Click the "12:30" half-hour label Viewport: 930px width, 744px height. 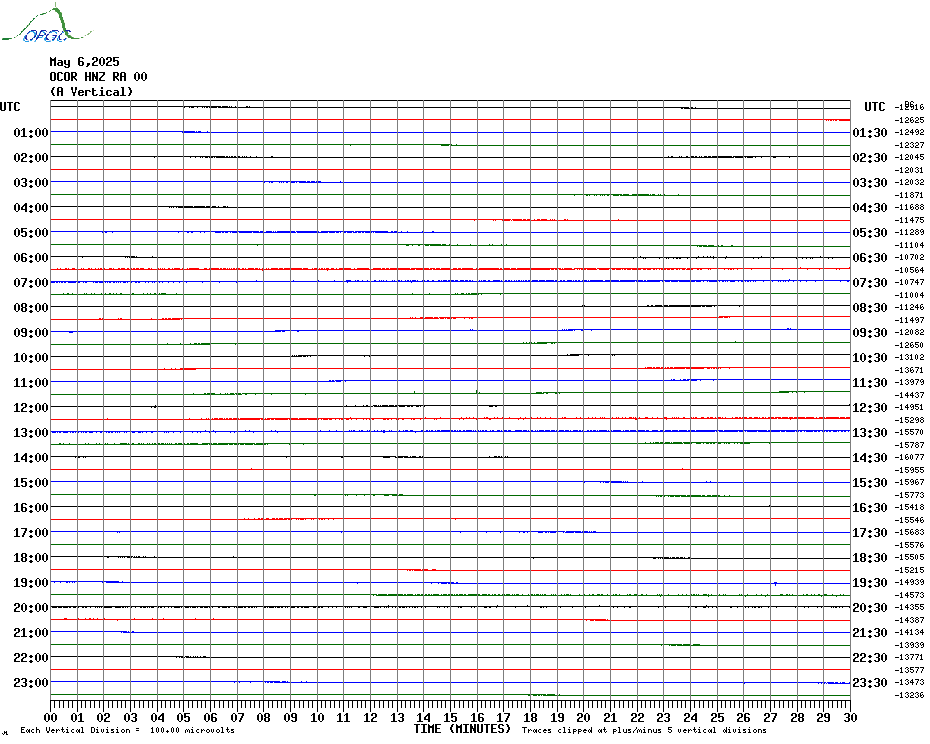pyautogui.click(x=870, y=408)
